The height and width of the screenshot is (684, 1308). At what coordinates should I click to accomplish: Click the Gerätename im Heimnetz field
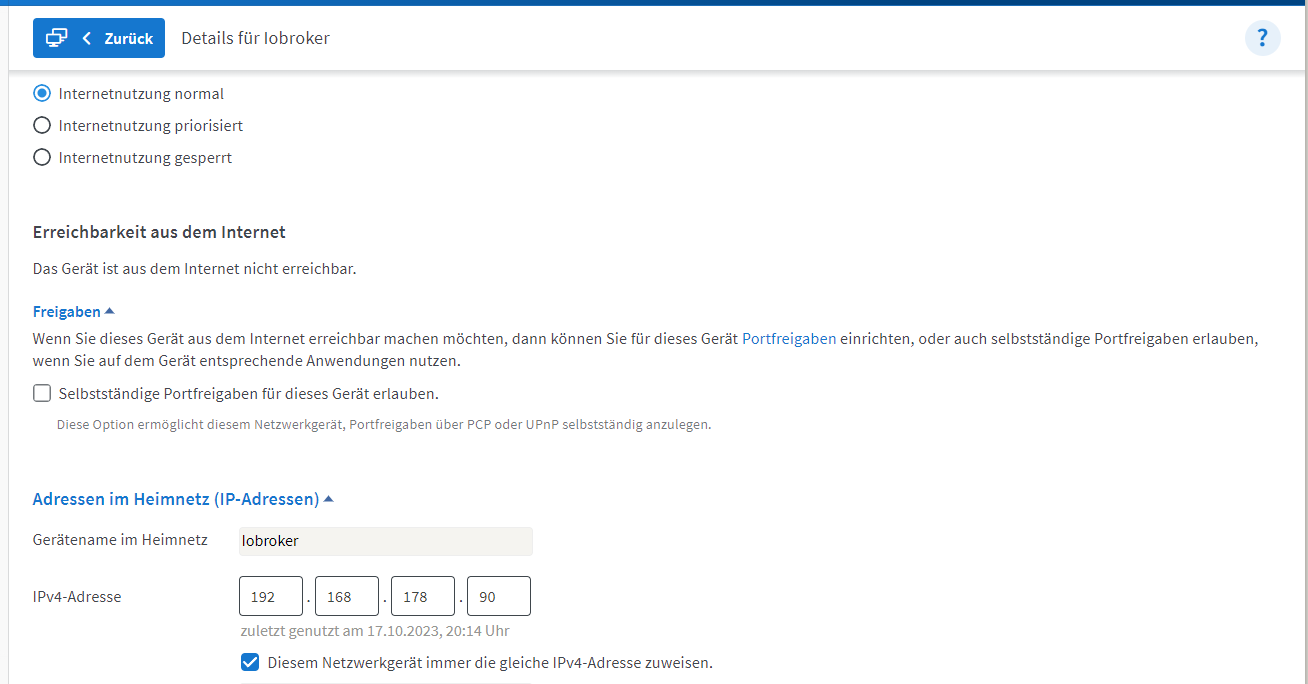(386, 541)
